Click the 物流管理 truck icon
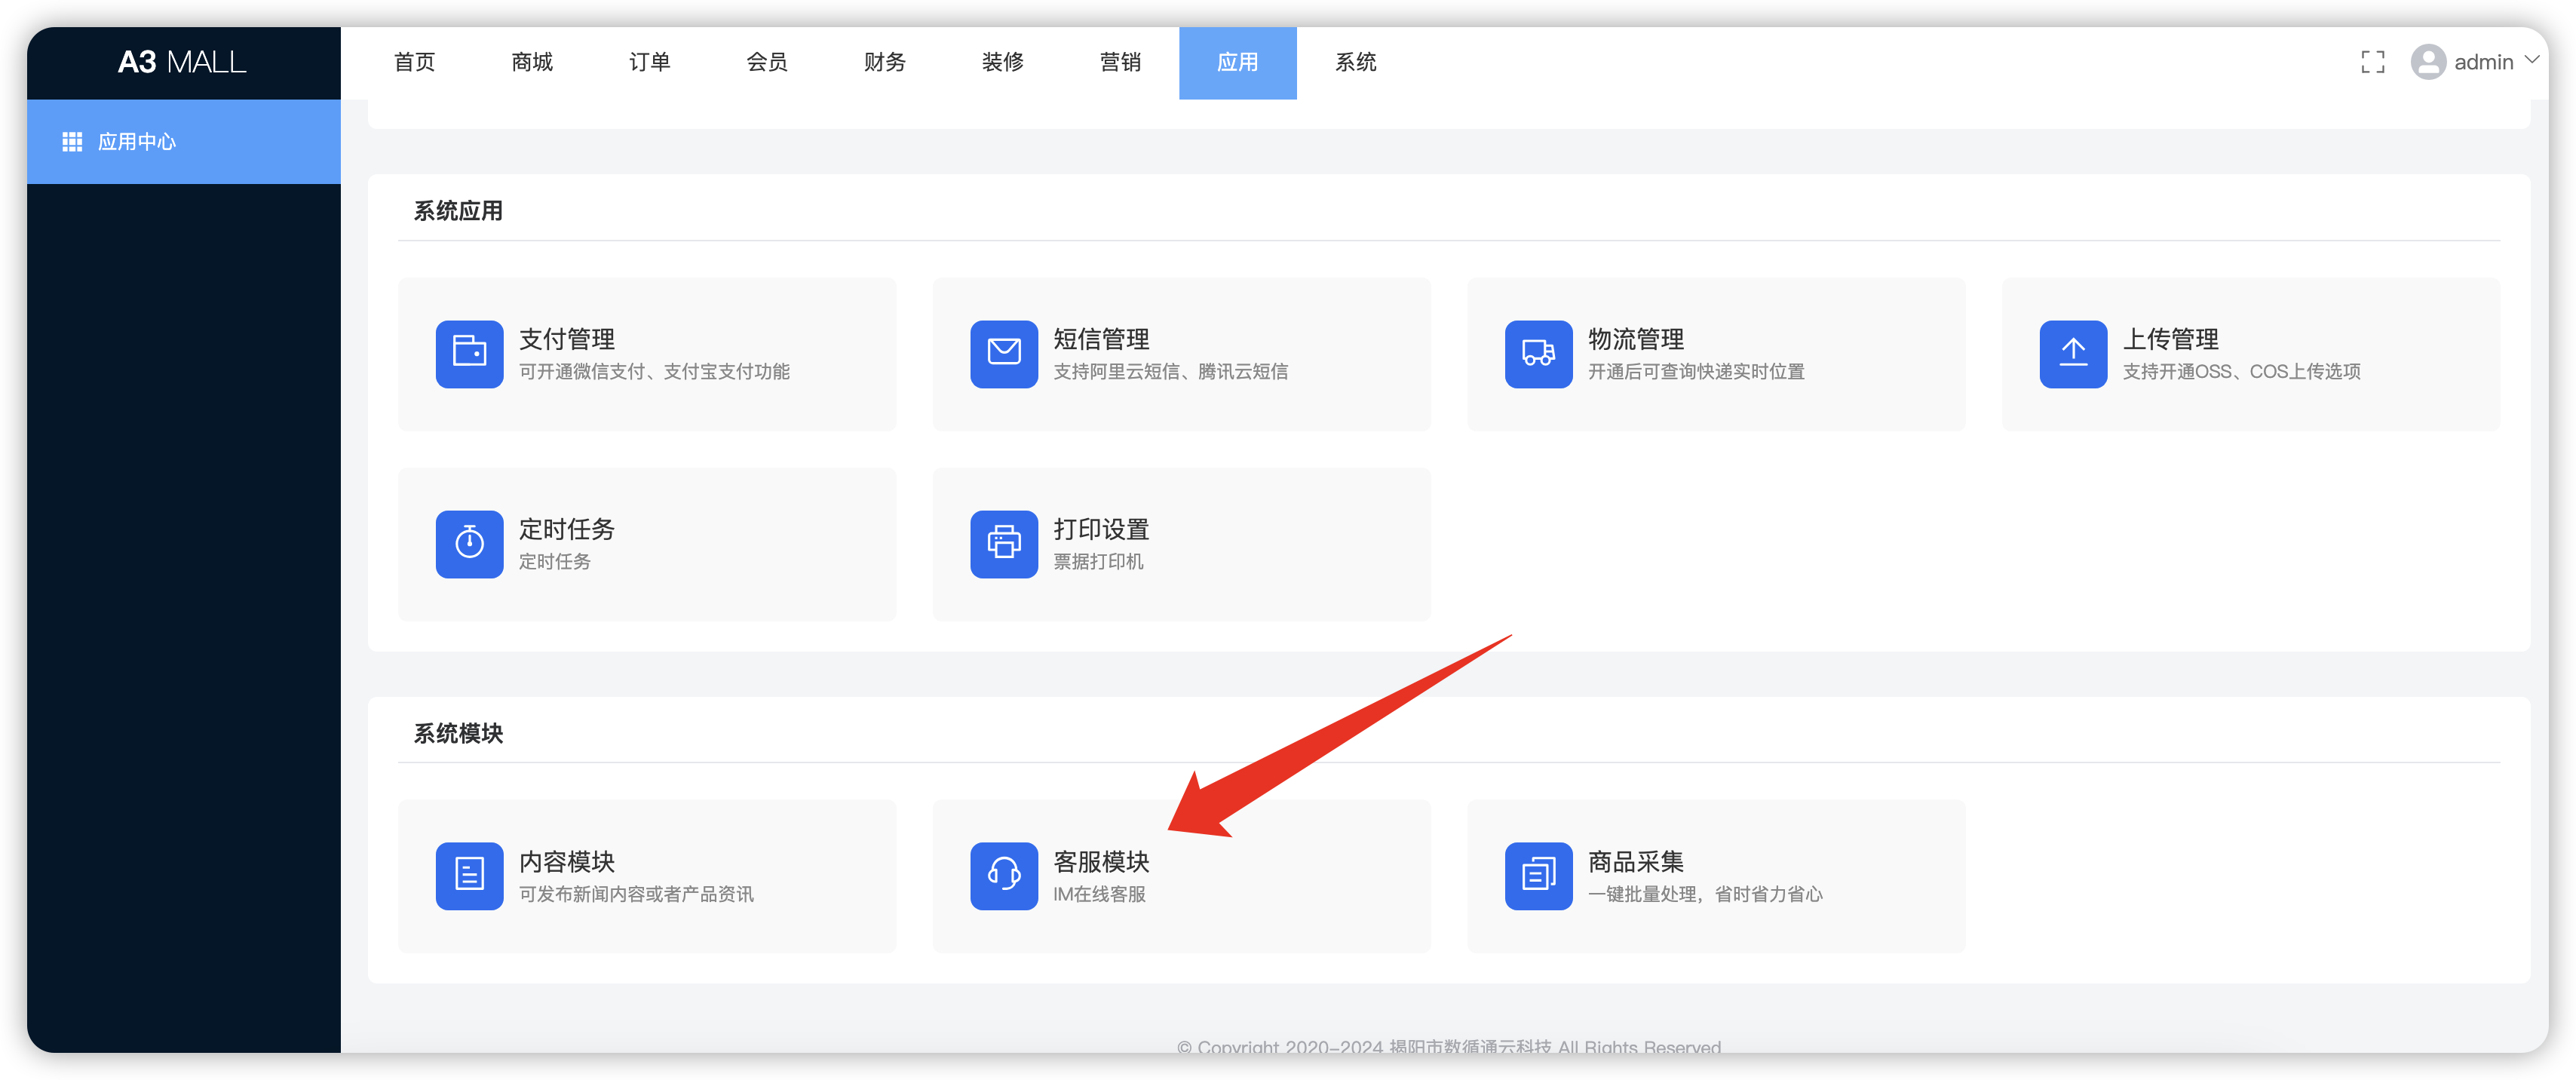Image resolution: width=2576 pixels, height=1080 pixels. pos(1538,353)
